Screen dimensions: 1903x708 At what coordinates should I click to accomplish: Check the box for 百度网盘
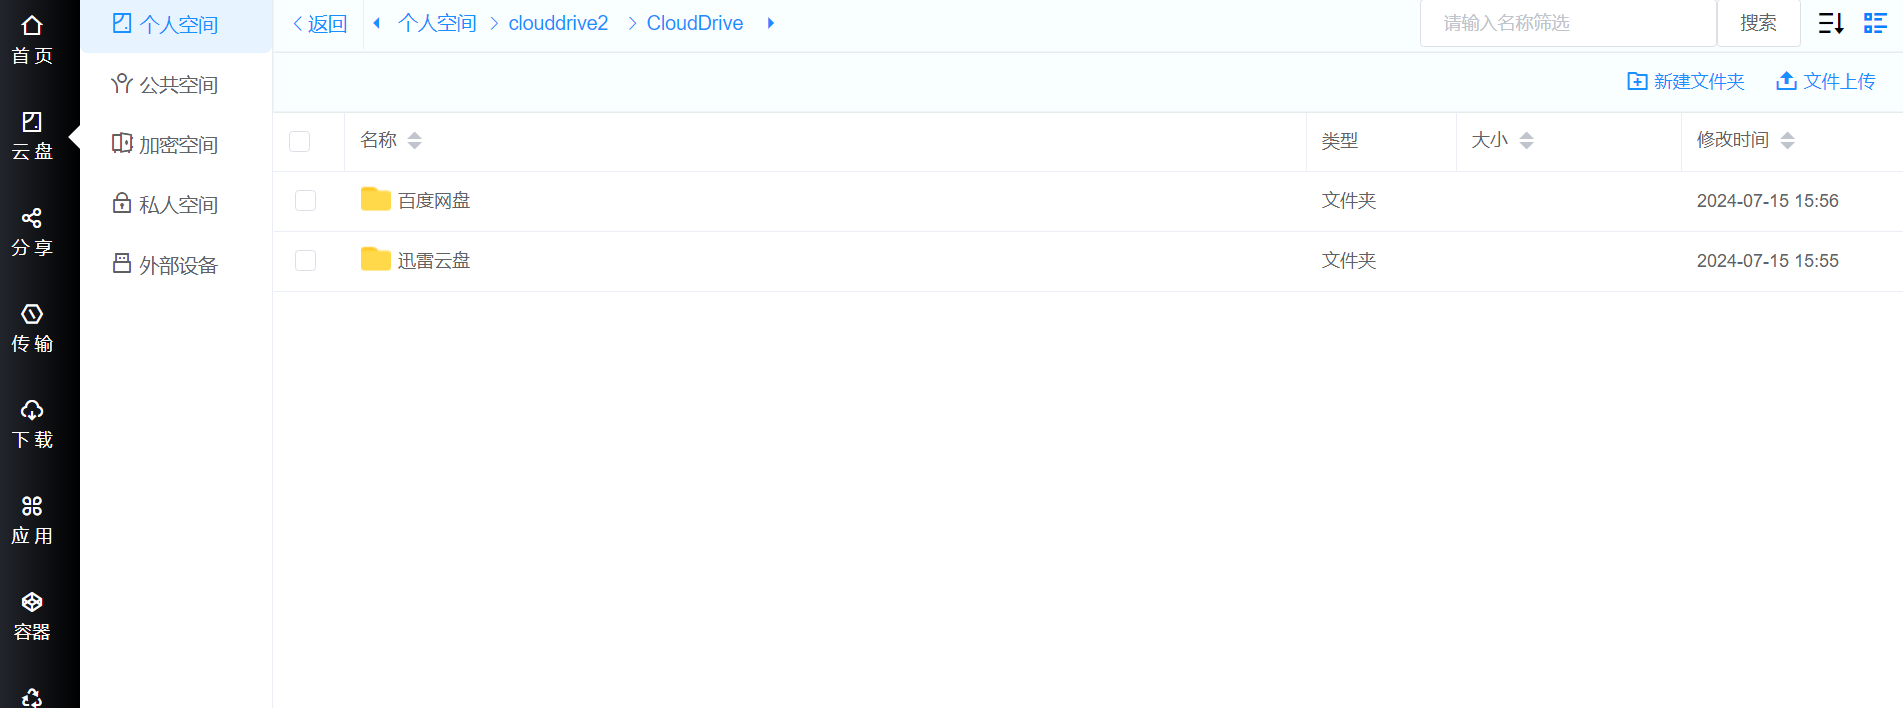coord(305,201)
